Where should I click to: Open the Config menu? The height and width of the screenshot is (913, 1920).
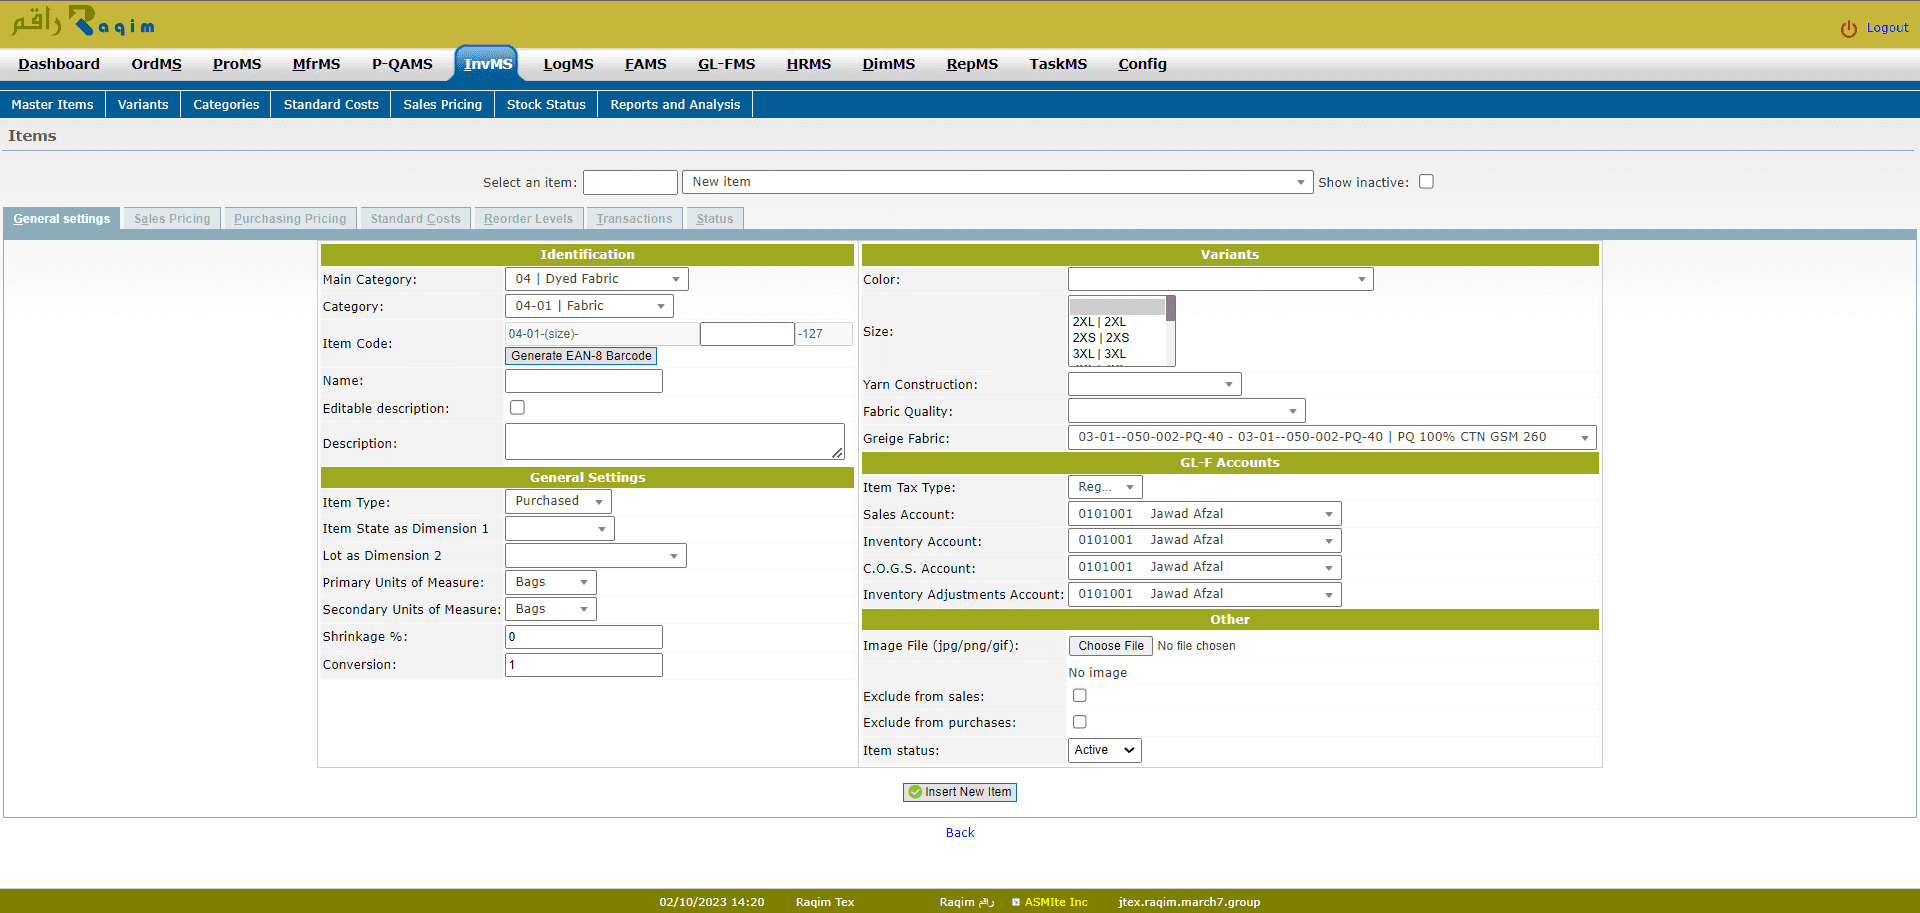[x=1142, y=64]
